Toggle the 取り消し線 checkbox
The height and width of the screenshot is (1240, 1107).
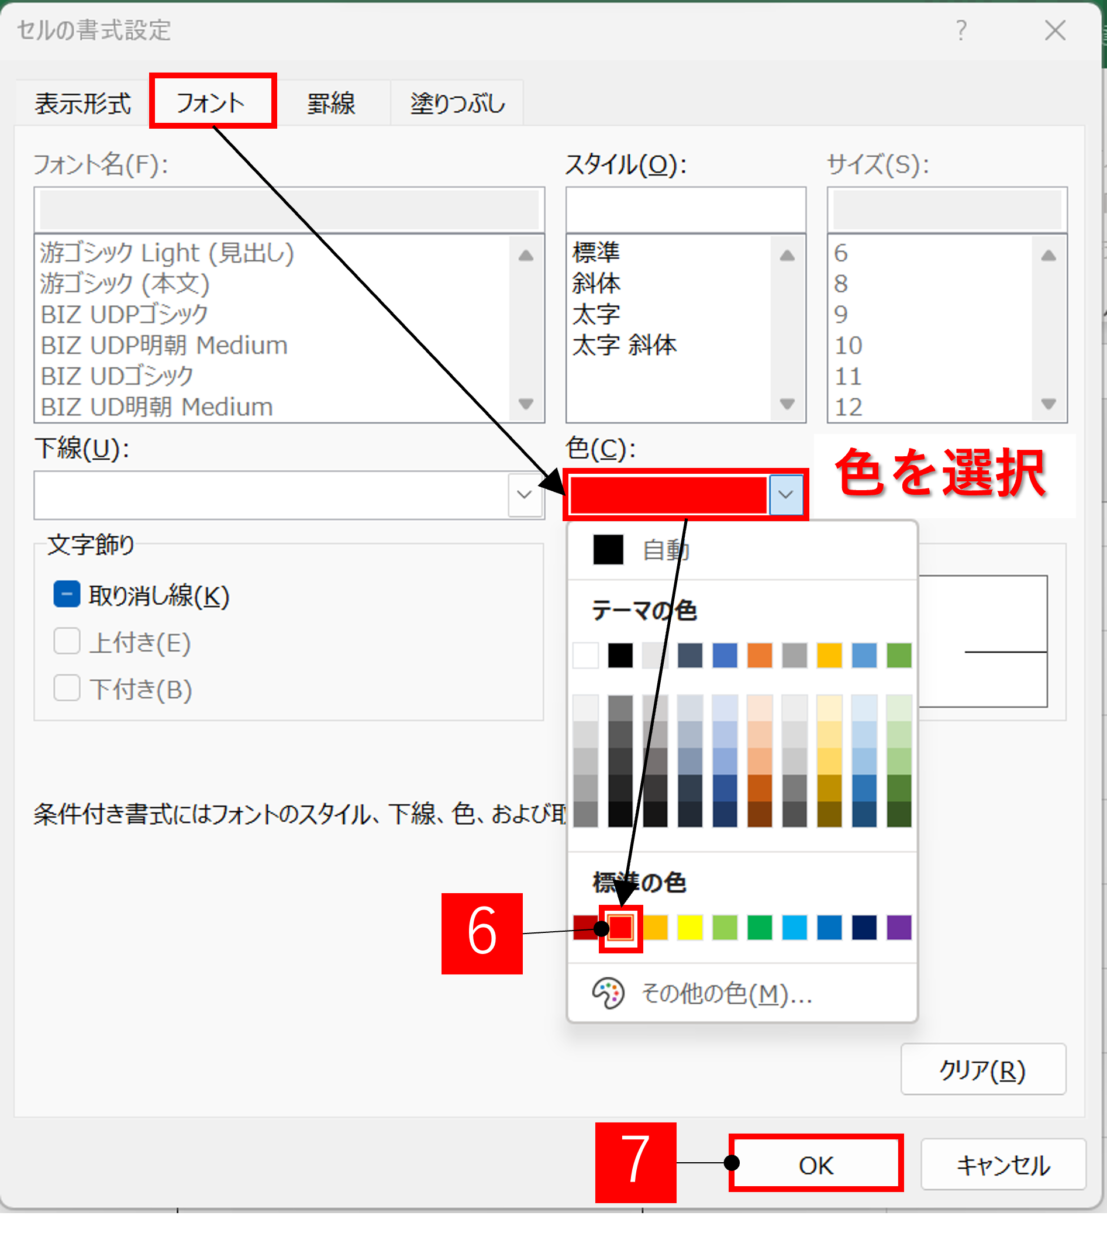tap(67, 595)
